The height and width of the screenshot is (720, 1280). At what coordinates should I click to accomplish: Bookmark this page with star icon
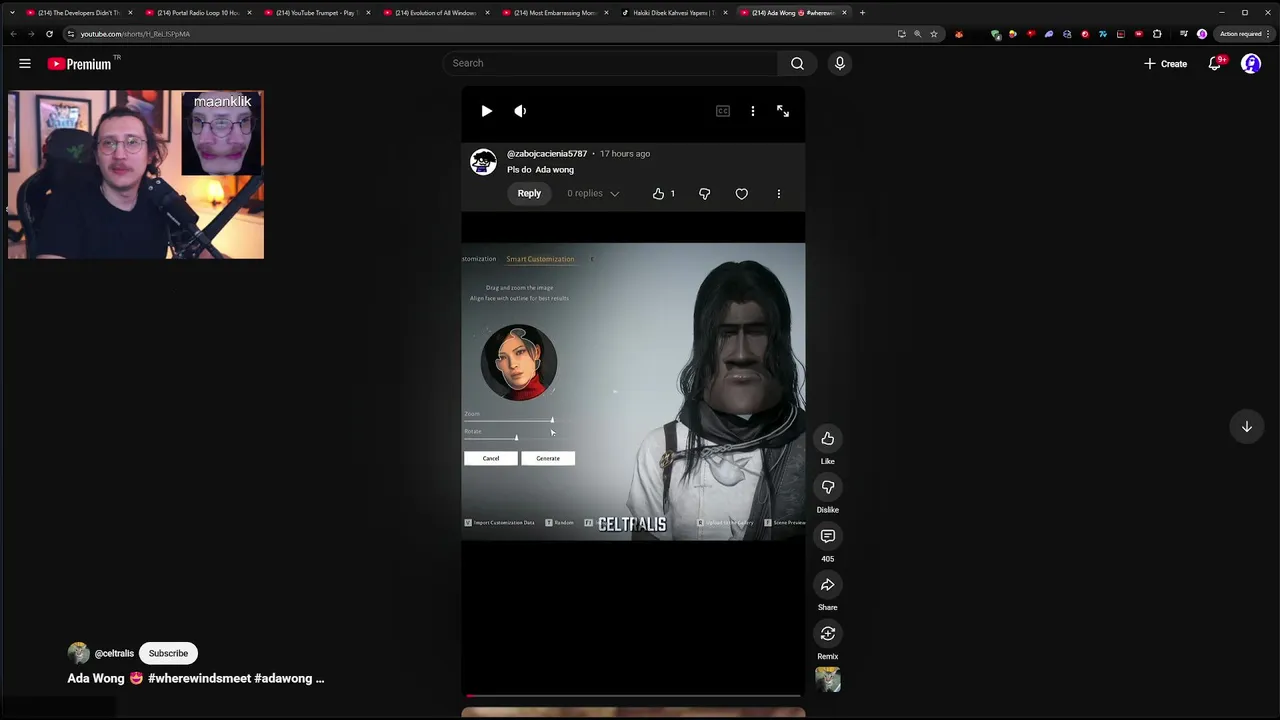tap(934, 34)
